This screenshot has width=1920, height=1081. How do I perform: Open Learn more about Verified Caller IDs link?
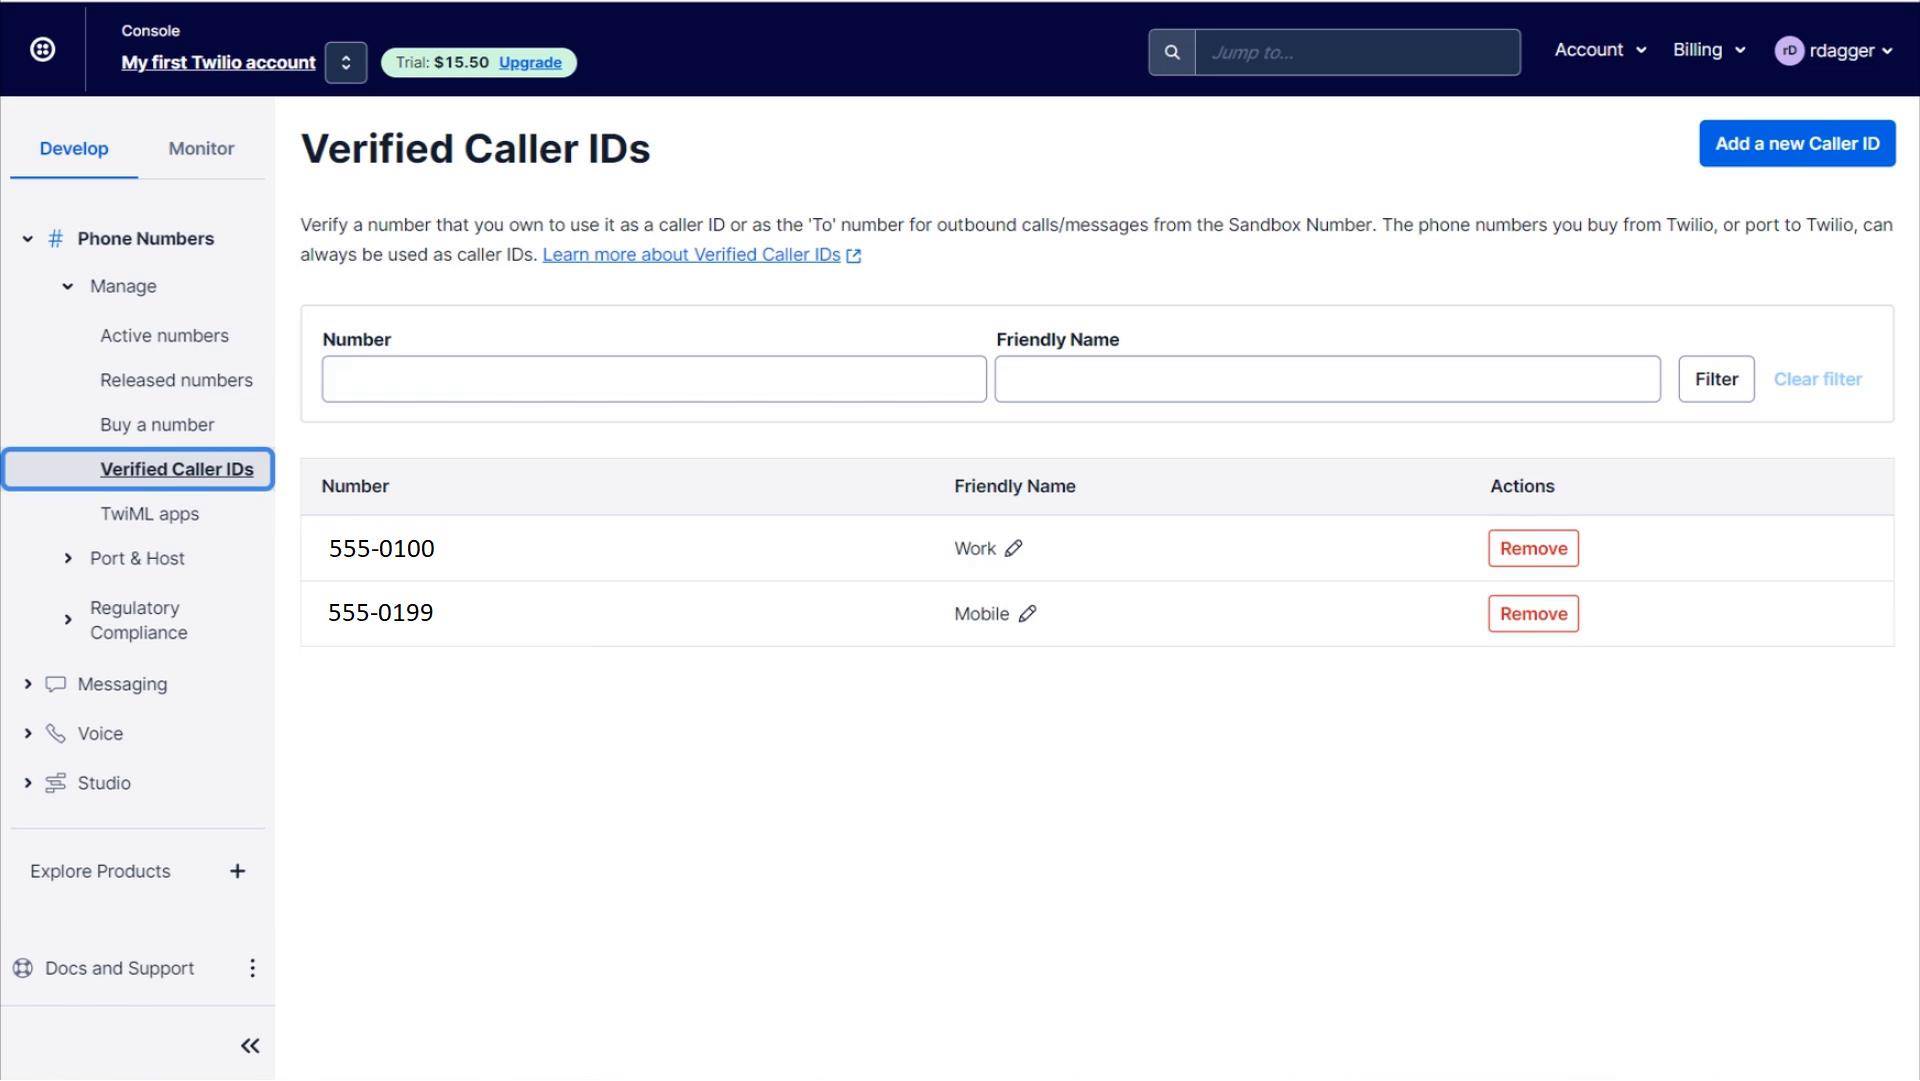click(691, 255)
